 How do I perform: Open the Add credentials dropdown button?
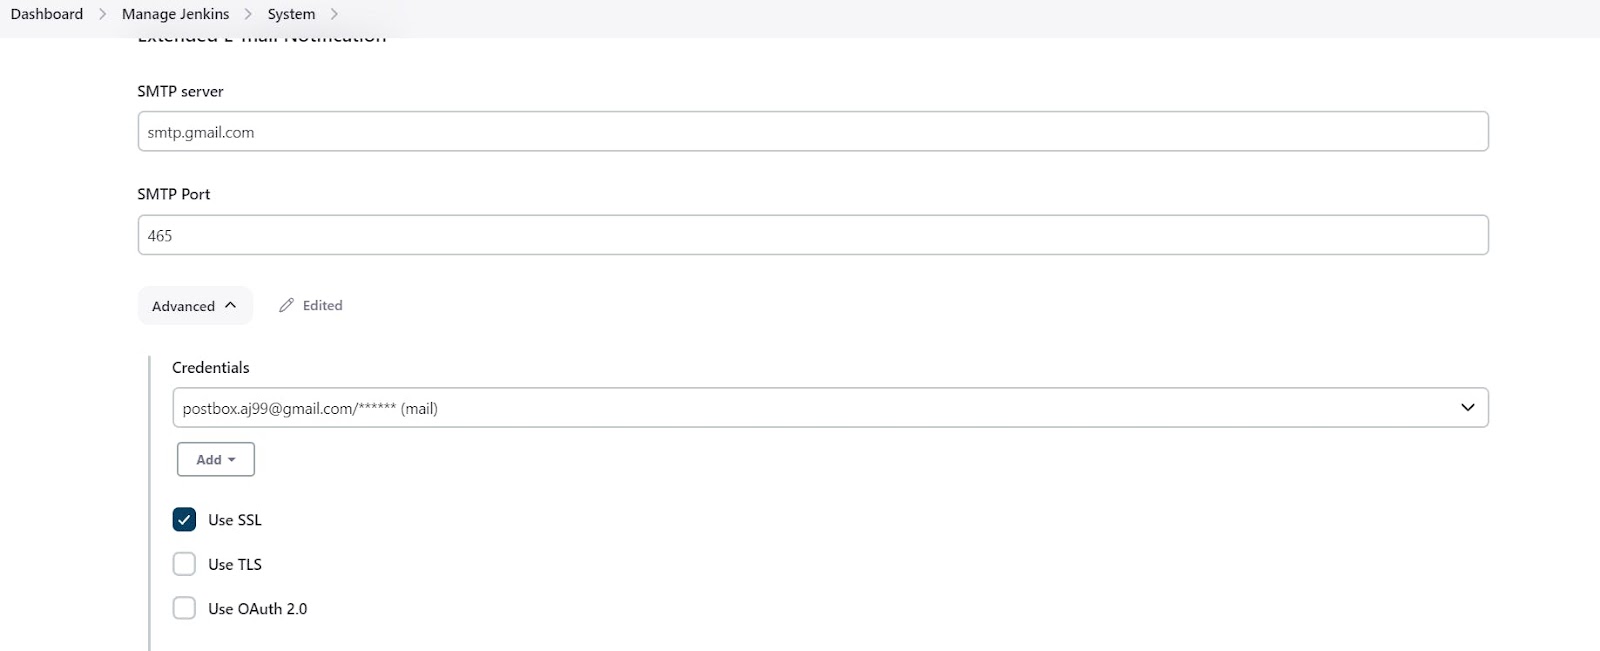point(216,459)
